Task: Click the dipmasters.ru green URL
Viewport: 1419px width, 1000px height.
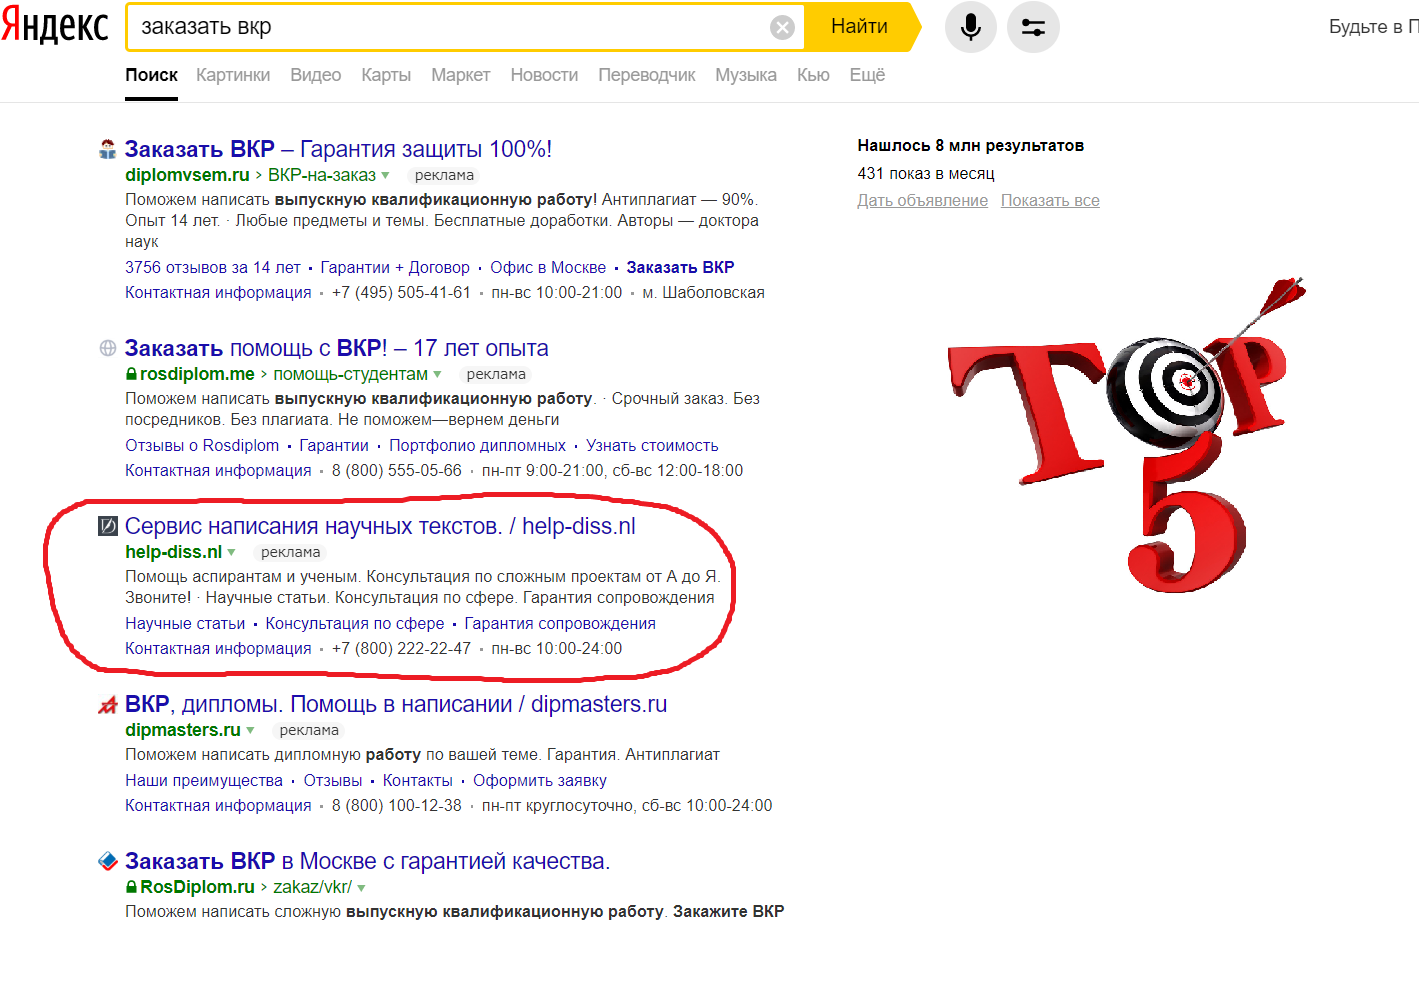Action: click(183, 730)
